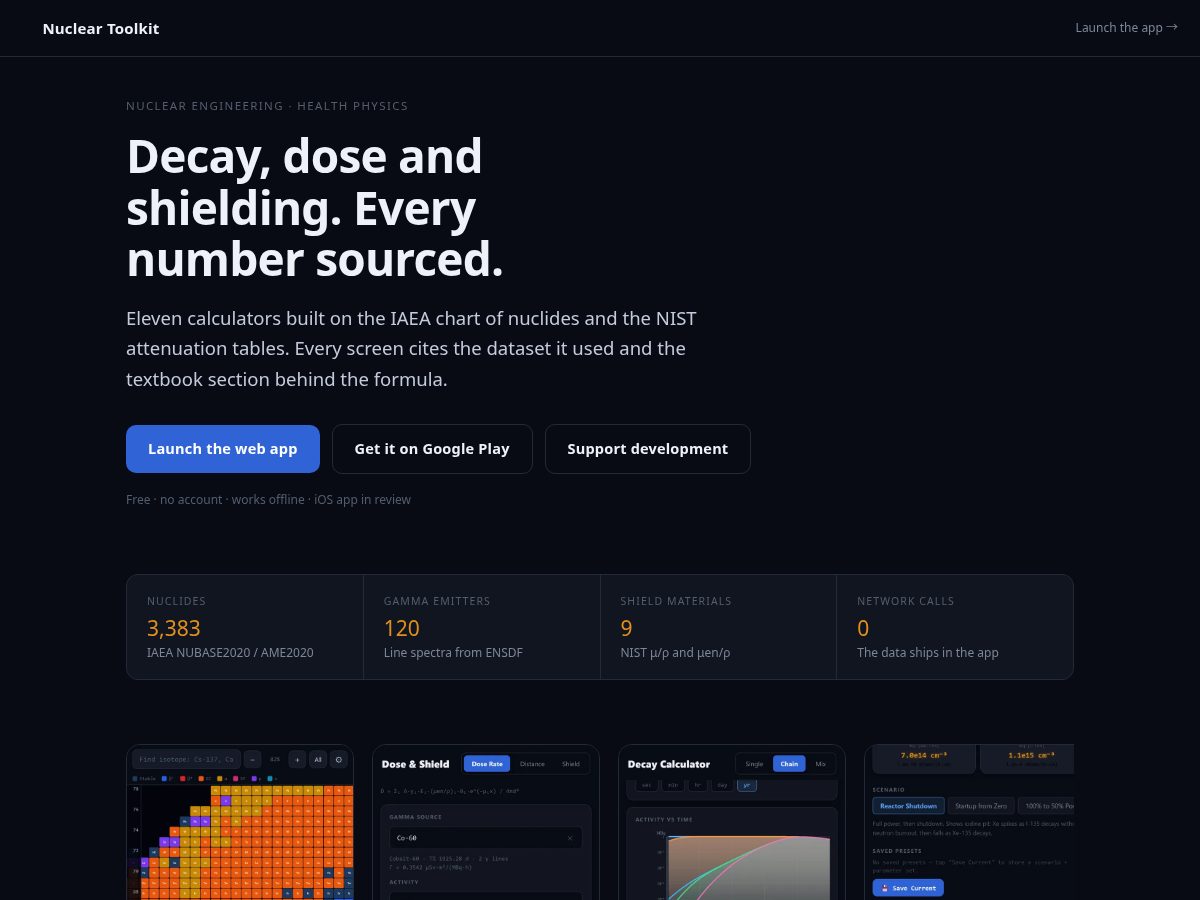Open the 'Launch the app' header link
Viewport: 1200px width, 900px height.
pyautogui.click(x=1126, y=28)
